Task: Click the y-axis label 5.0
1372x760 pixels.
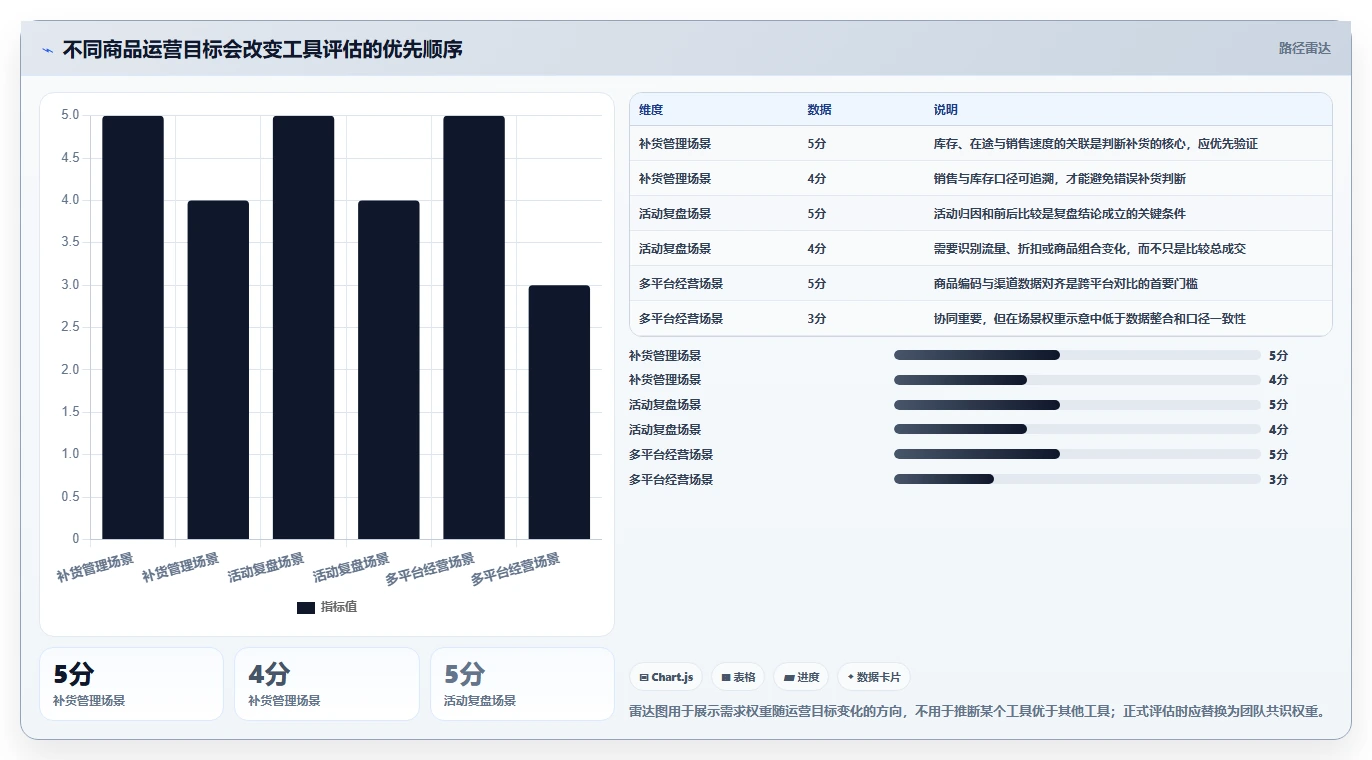Action: (x=70, y=115)
